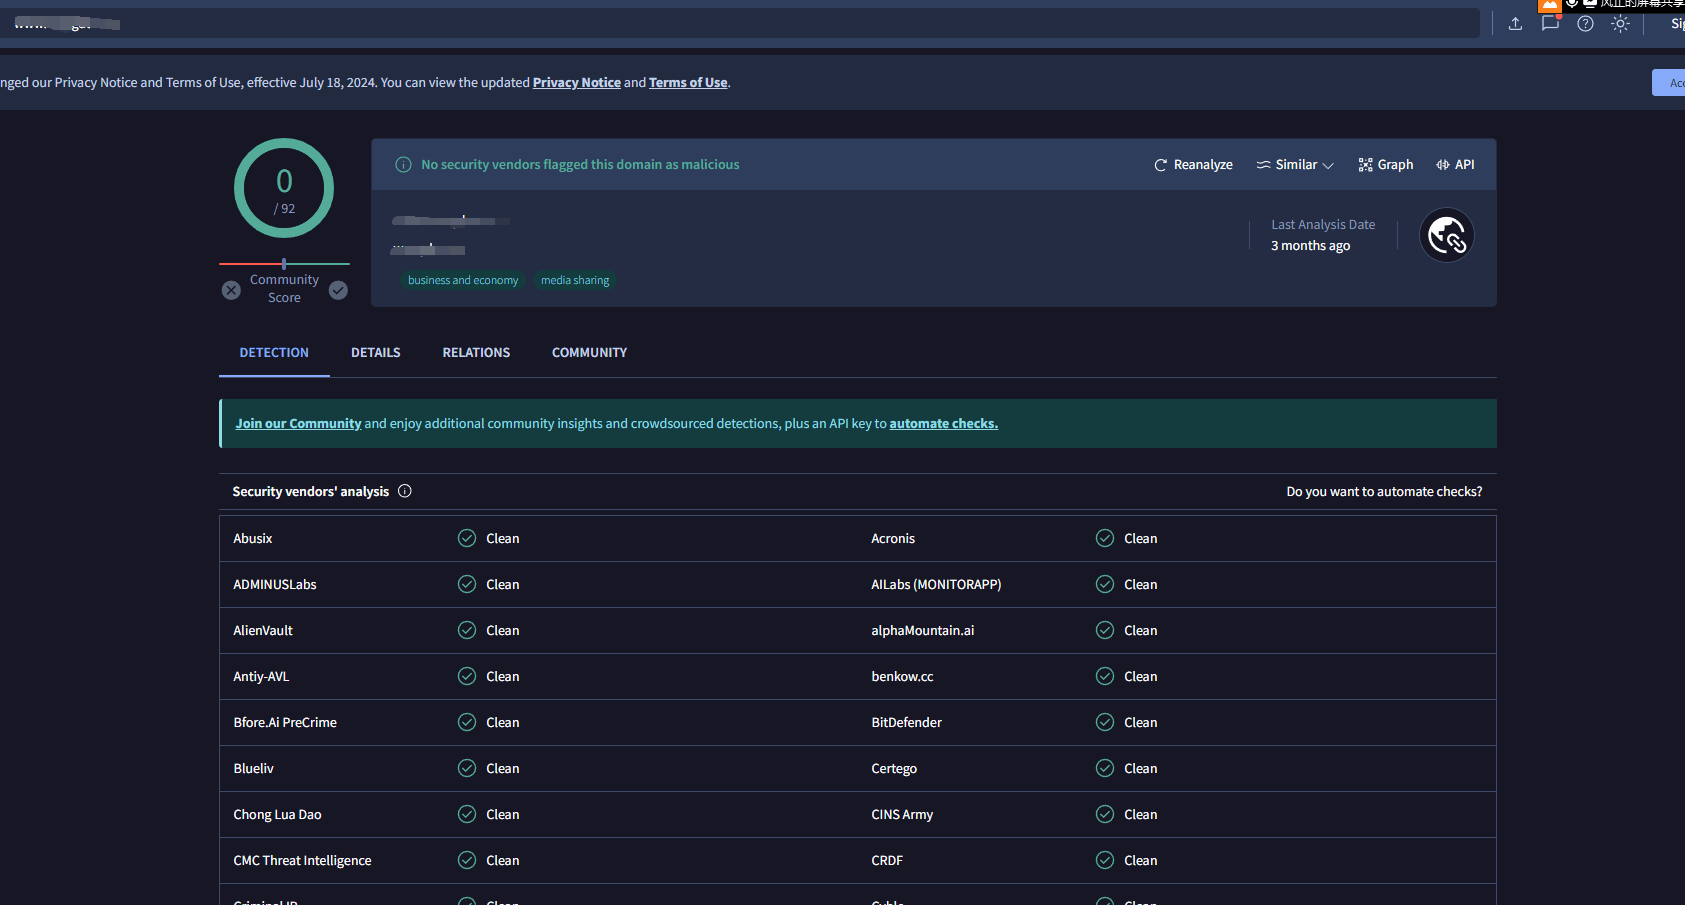This screenshot has width=1685, height=905.
Task: Click the 'Chong Lua Dao' vendor name
Action: point(277,815)
